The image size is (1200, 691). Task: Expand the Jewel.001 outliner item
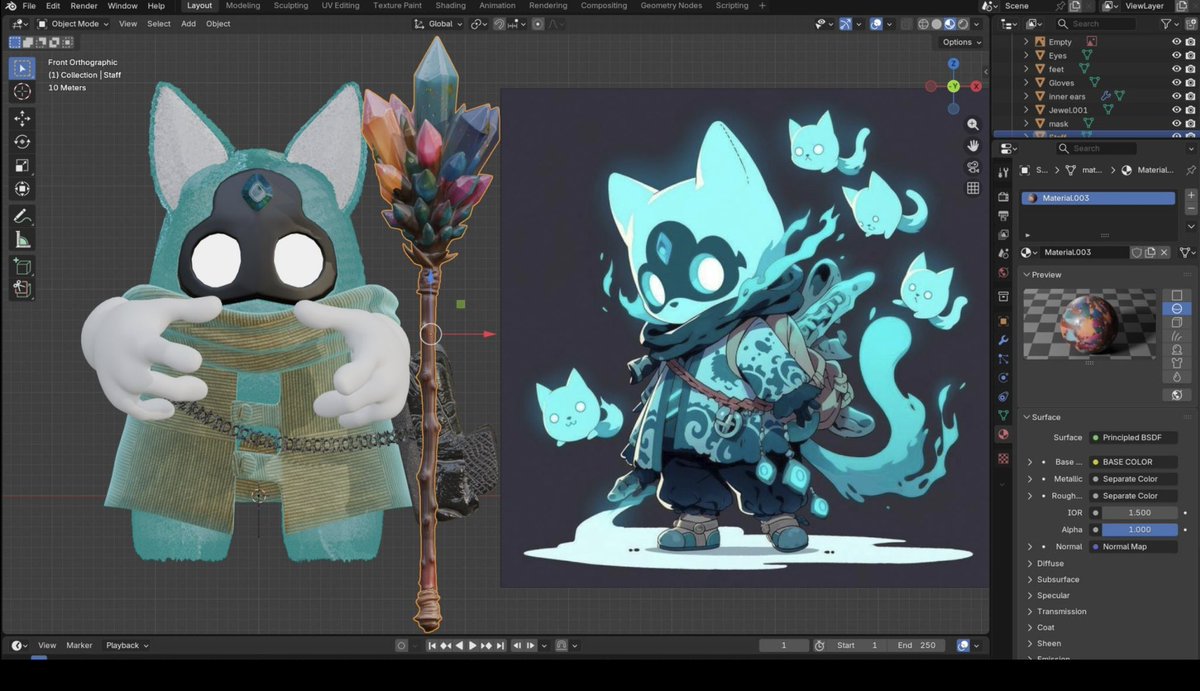click(1027, 110)
